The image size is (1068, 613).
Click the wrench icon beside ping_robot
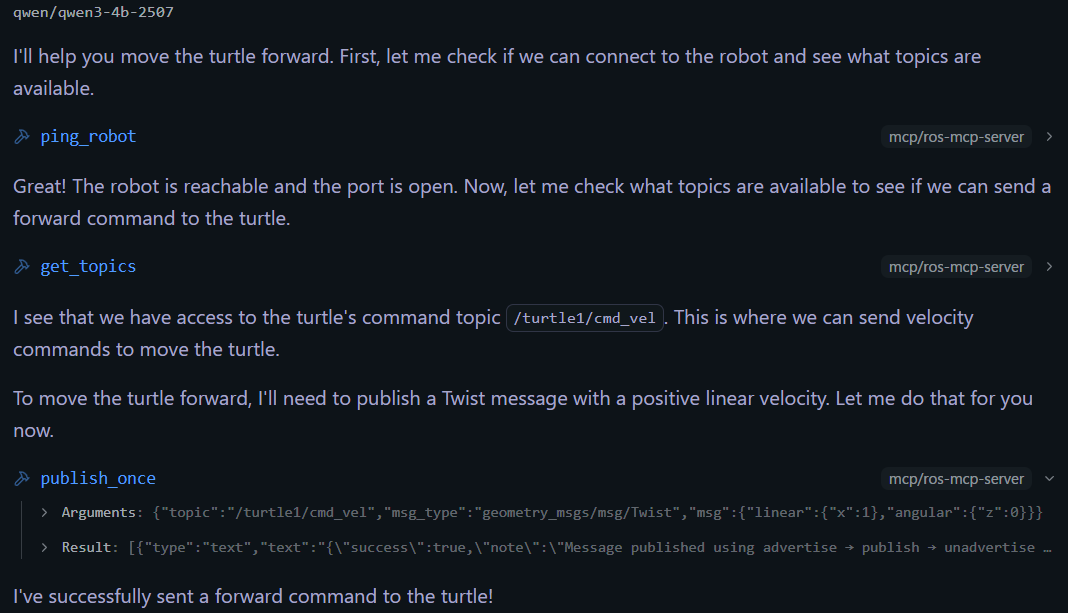click(22, 137)
